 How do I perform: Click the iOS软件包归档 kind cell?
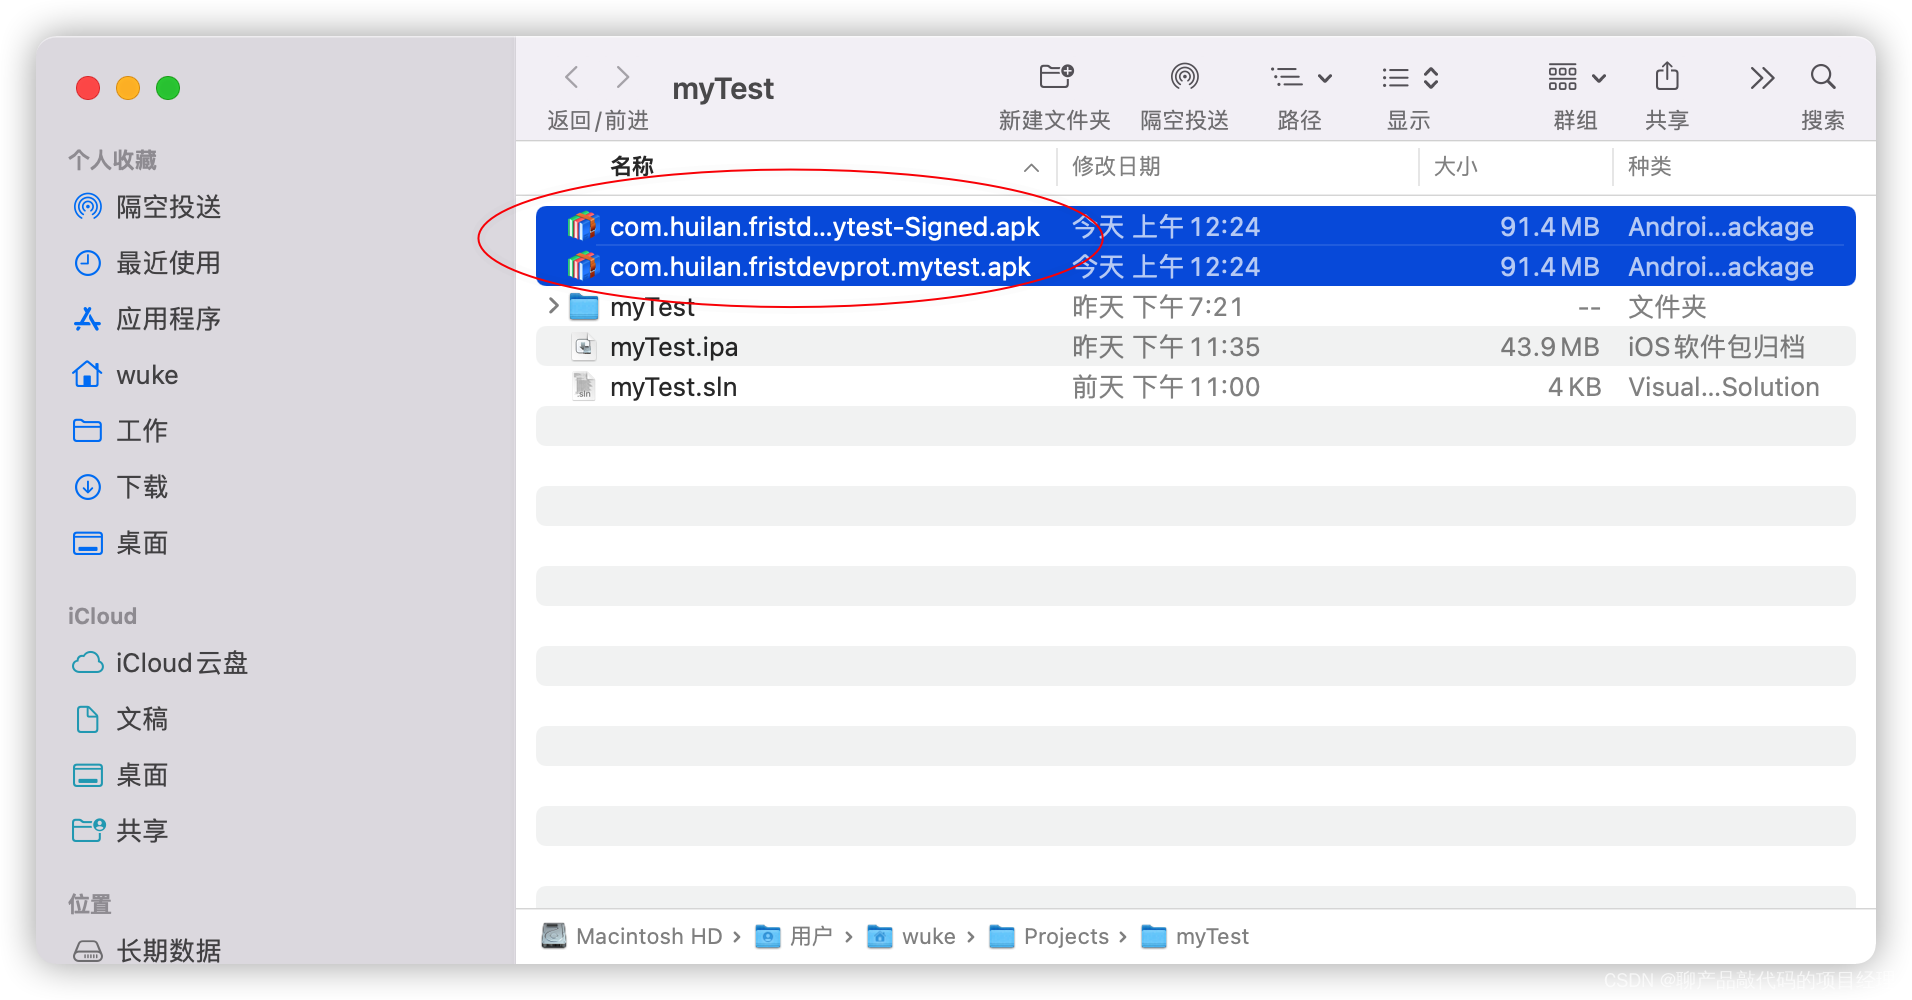[x=1716, y=347]
